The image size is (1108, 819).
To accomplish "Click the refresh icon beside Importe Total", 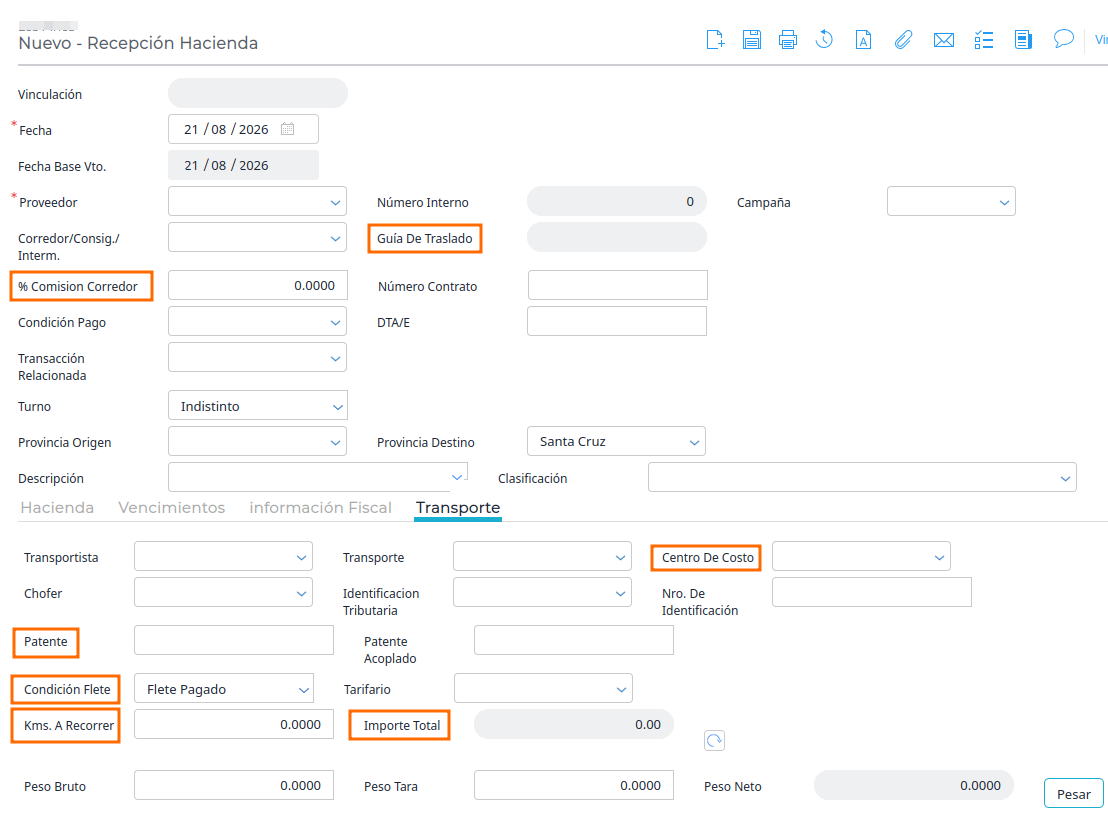I will (714, 741).
